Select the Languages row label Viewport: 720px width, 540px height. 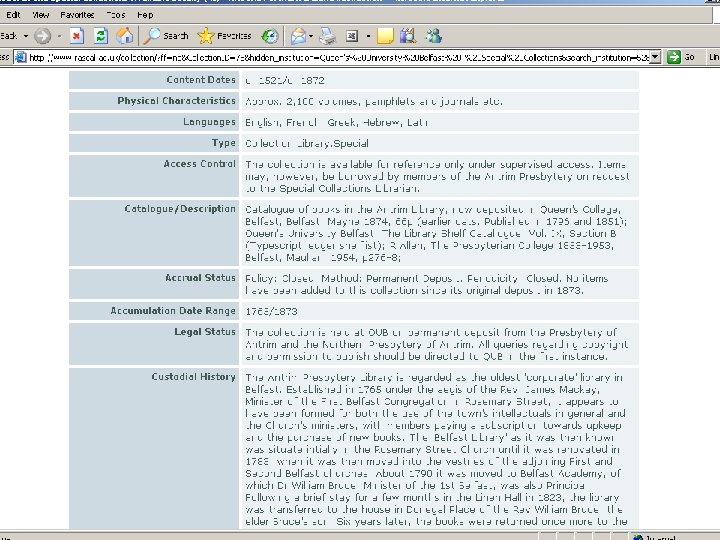(x=209, y=122)
